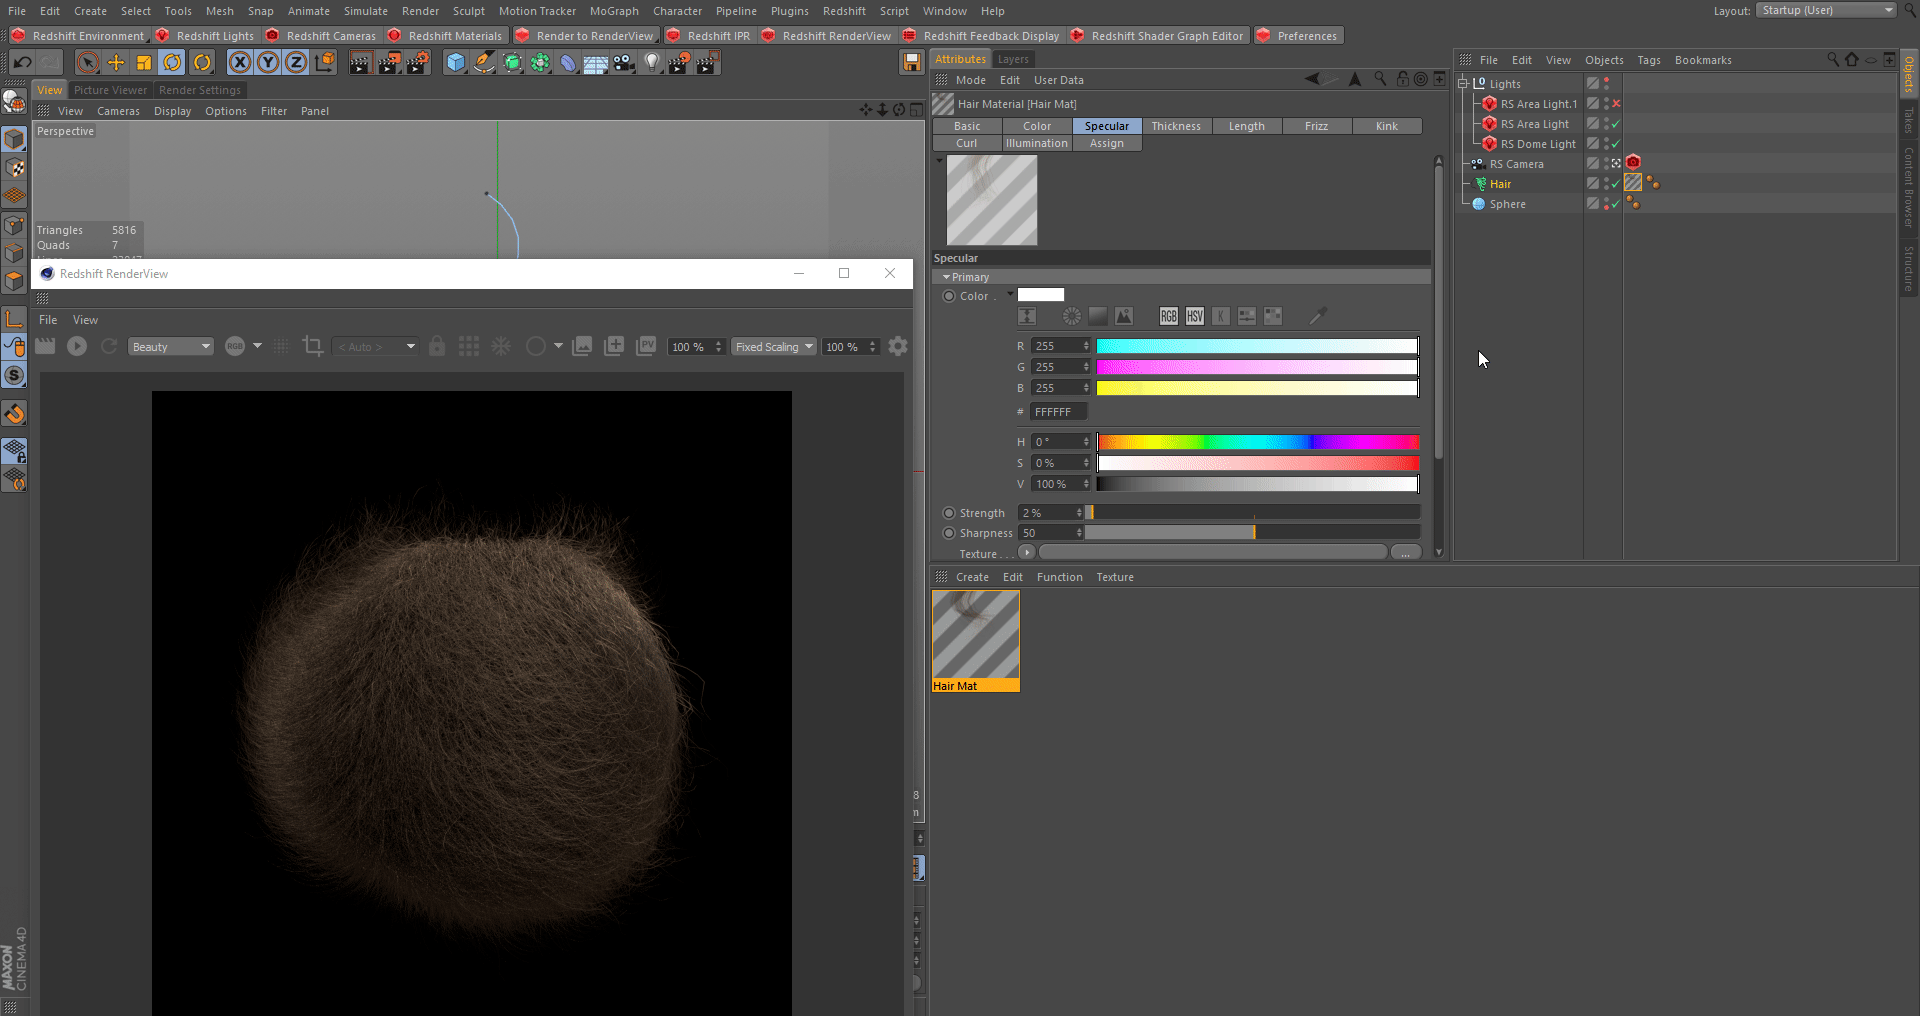Add a cube primitive object
The height and width of the screenshot is (1016, 1920).
(x=456, y=63)
